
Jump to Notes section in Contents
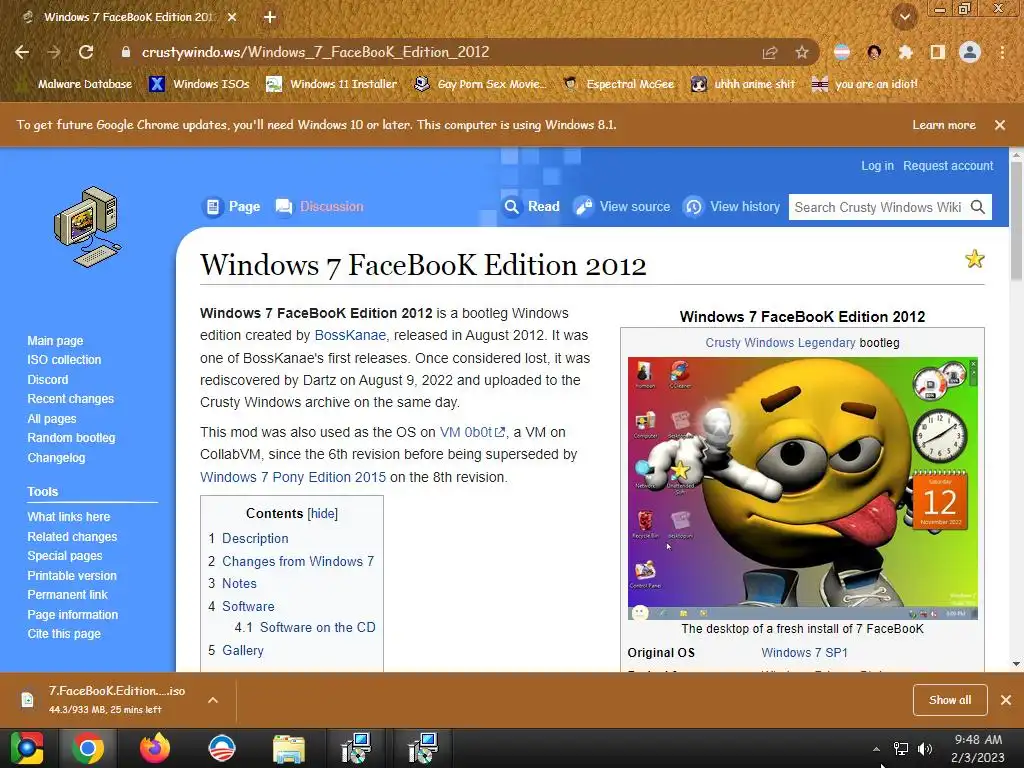239,583
